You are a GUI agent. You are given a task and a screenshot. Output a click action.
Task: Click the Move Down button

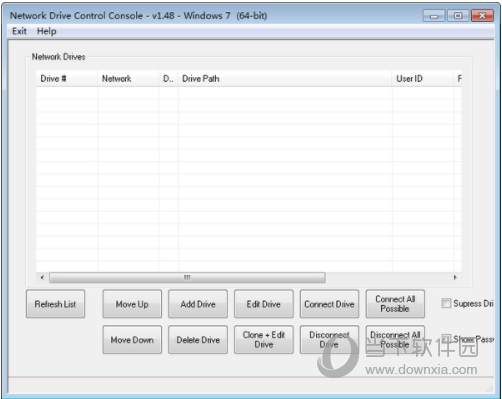[132, 340]
